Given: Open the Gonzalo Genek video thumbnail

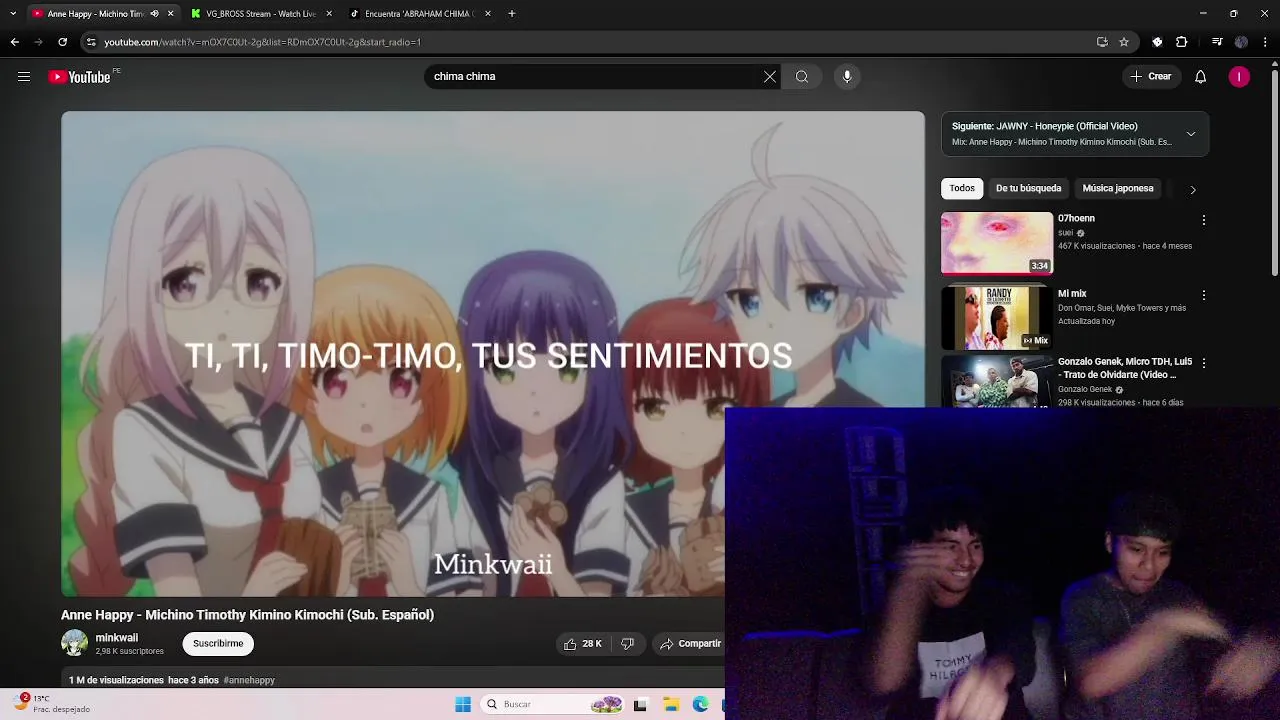Looking at the screenshot, I should pyautogui.click(x=997, y=381).
